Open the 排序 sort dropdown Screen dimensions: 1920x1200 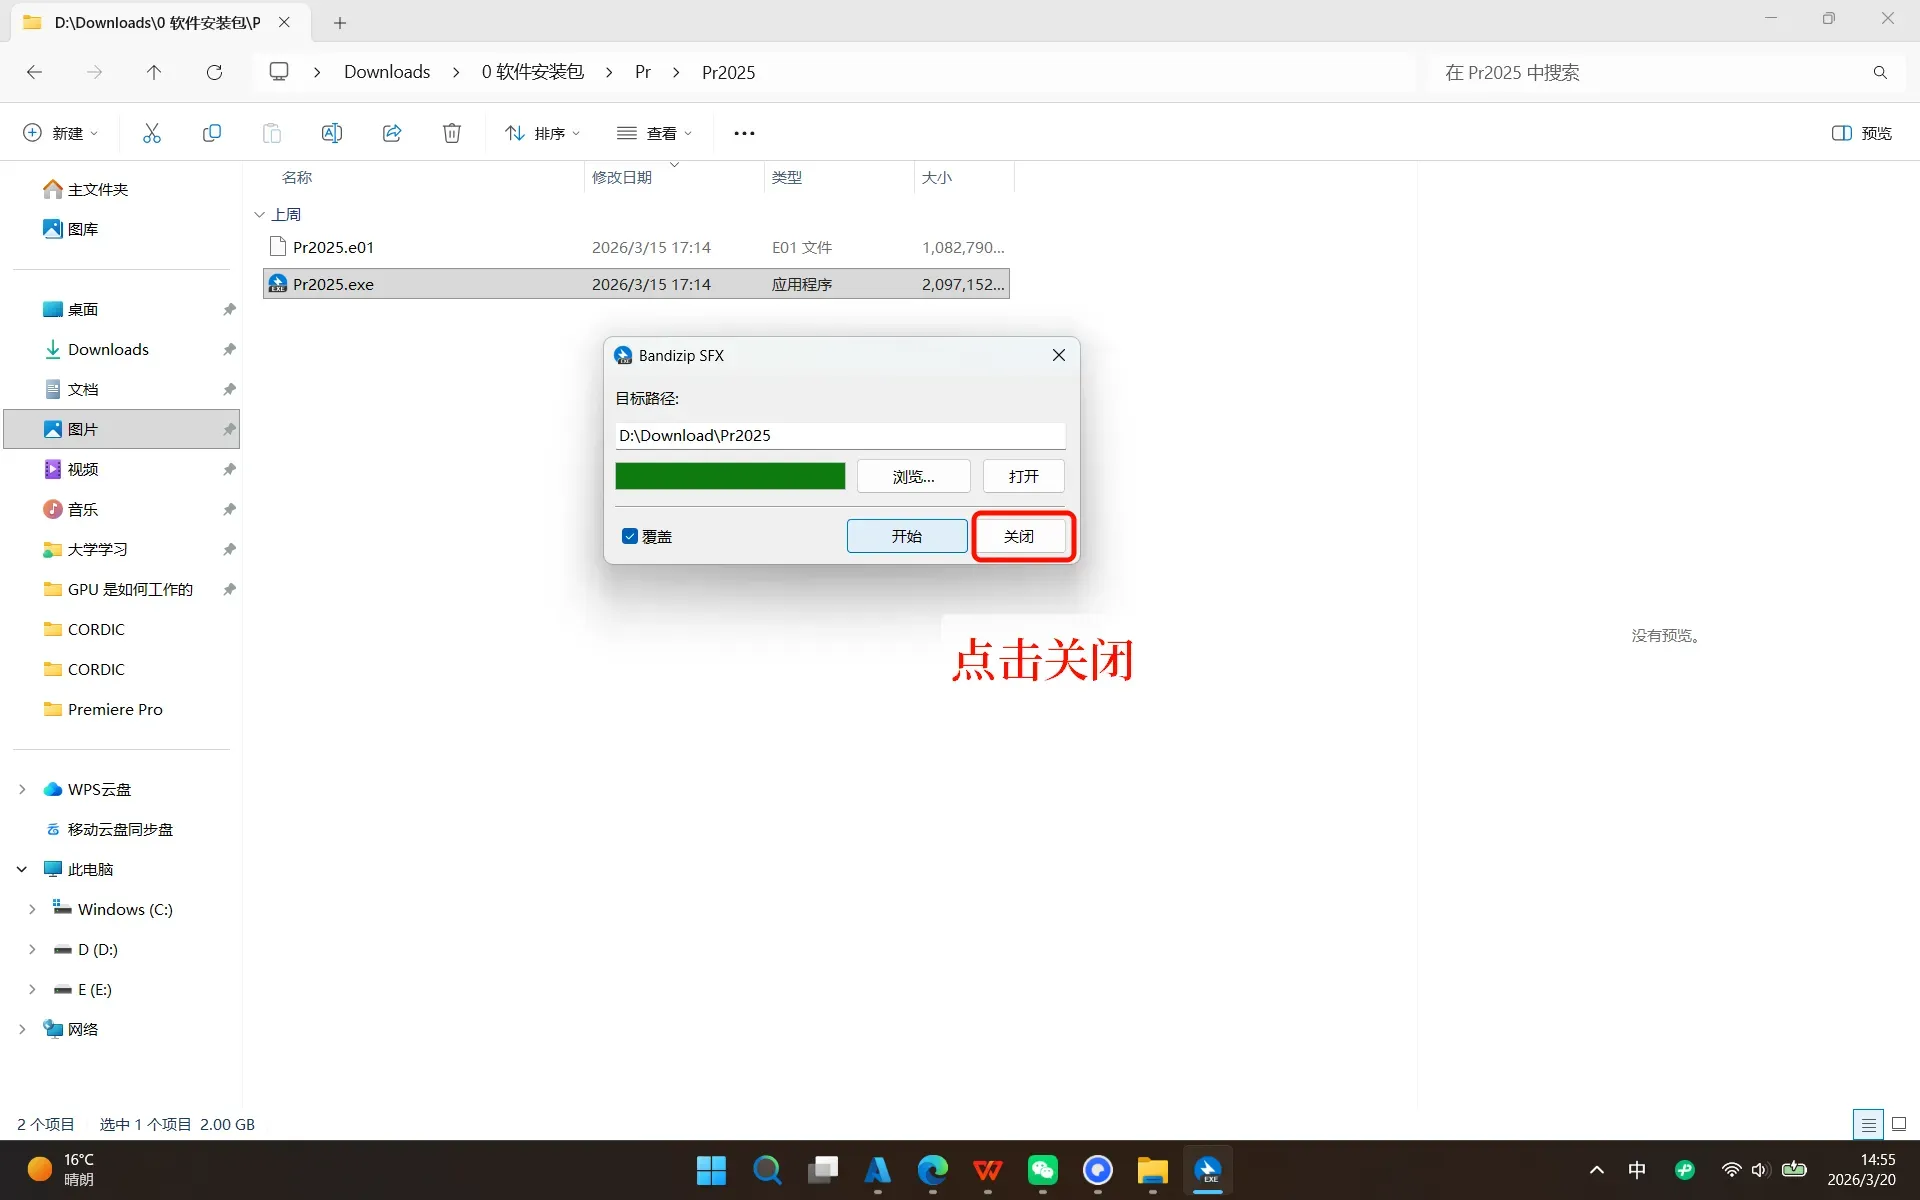(543, 133)
